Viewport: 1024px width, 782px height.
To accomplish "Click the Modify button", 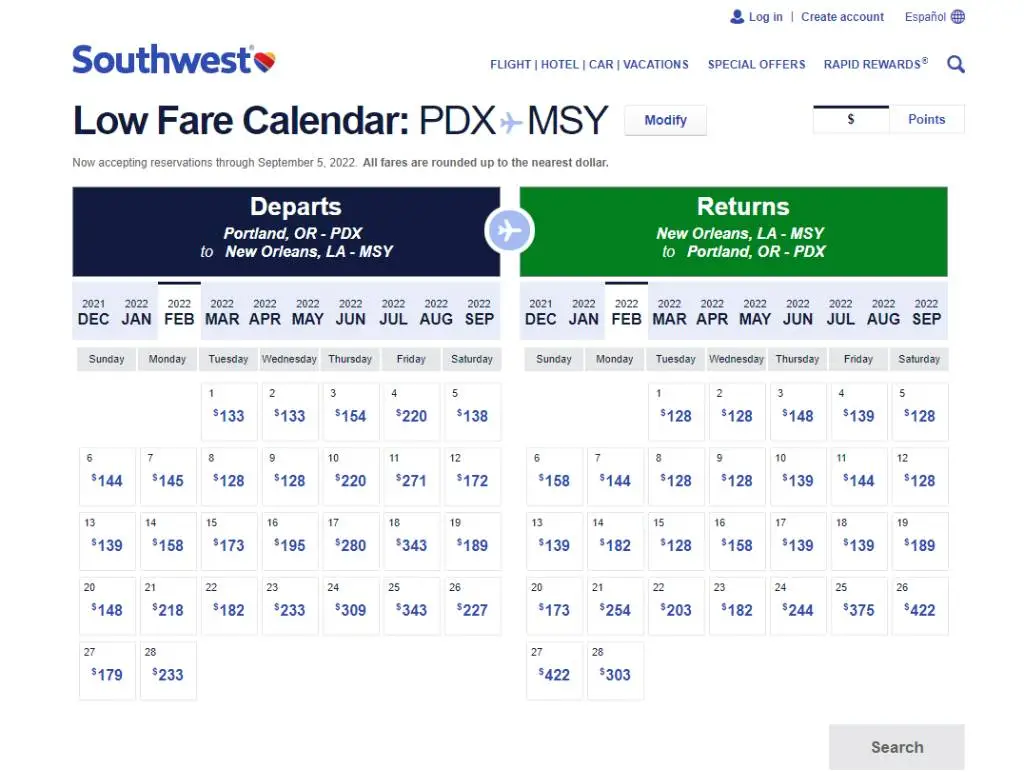I will (x=665, y=120).
